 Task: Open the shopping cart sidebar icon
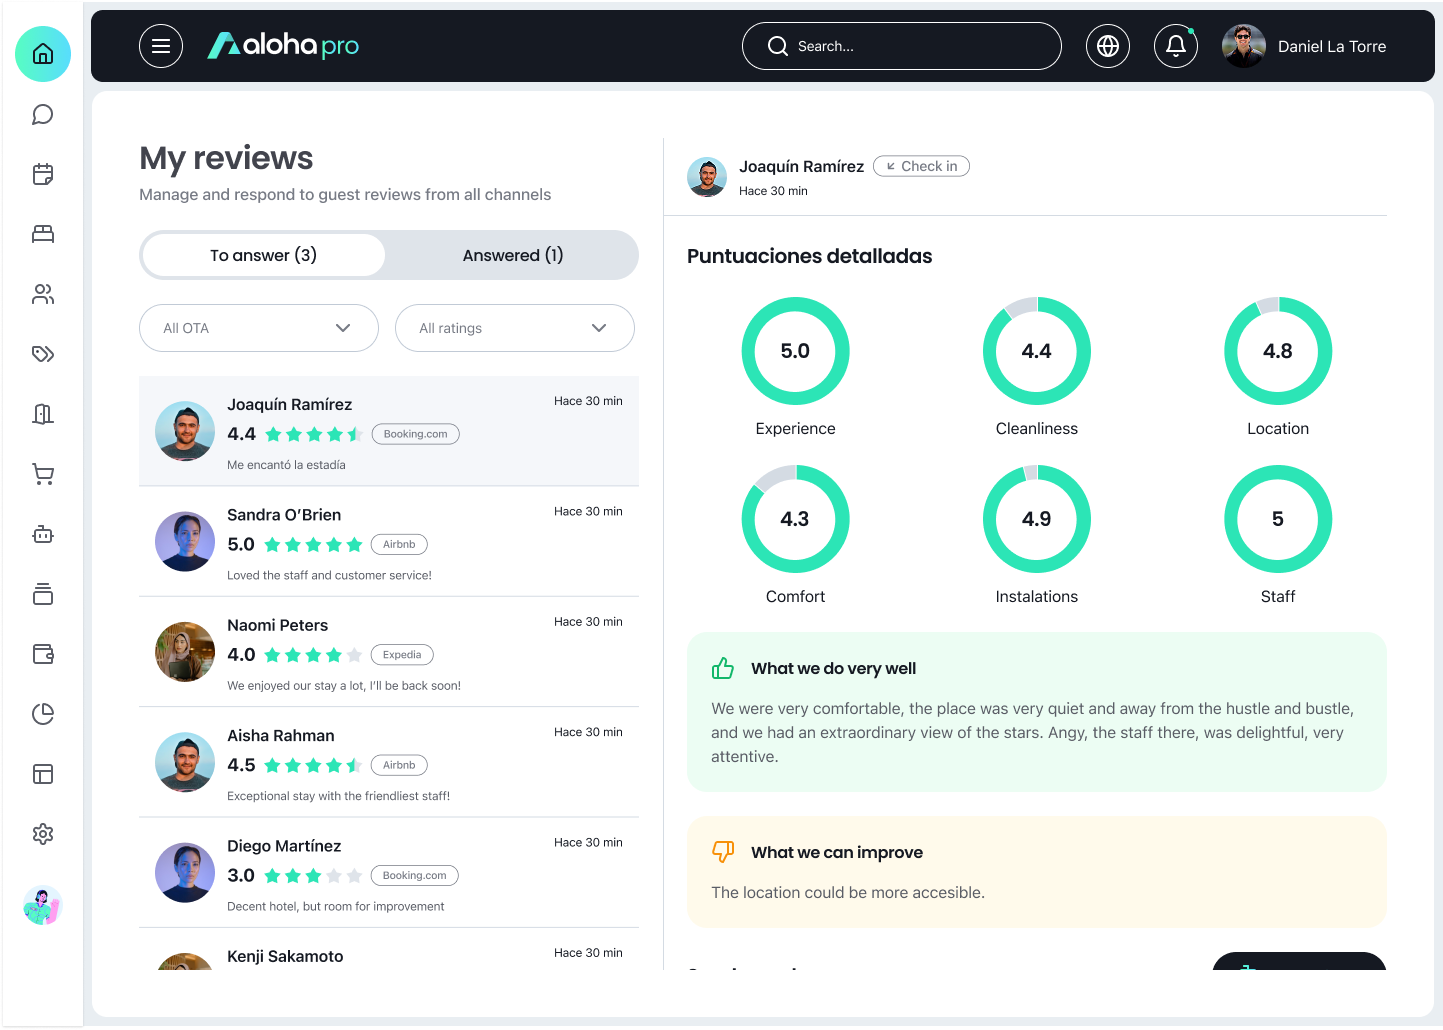point(43,474)
